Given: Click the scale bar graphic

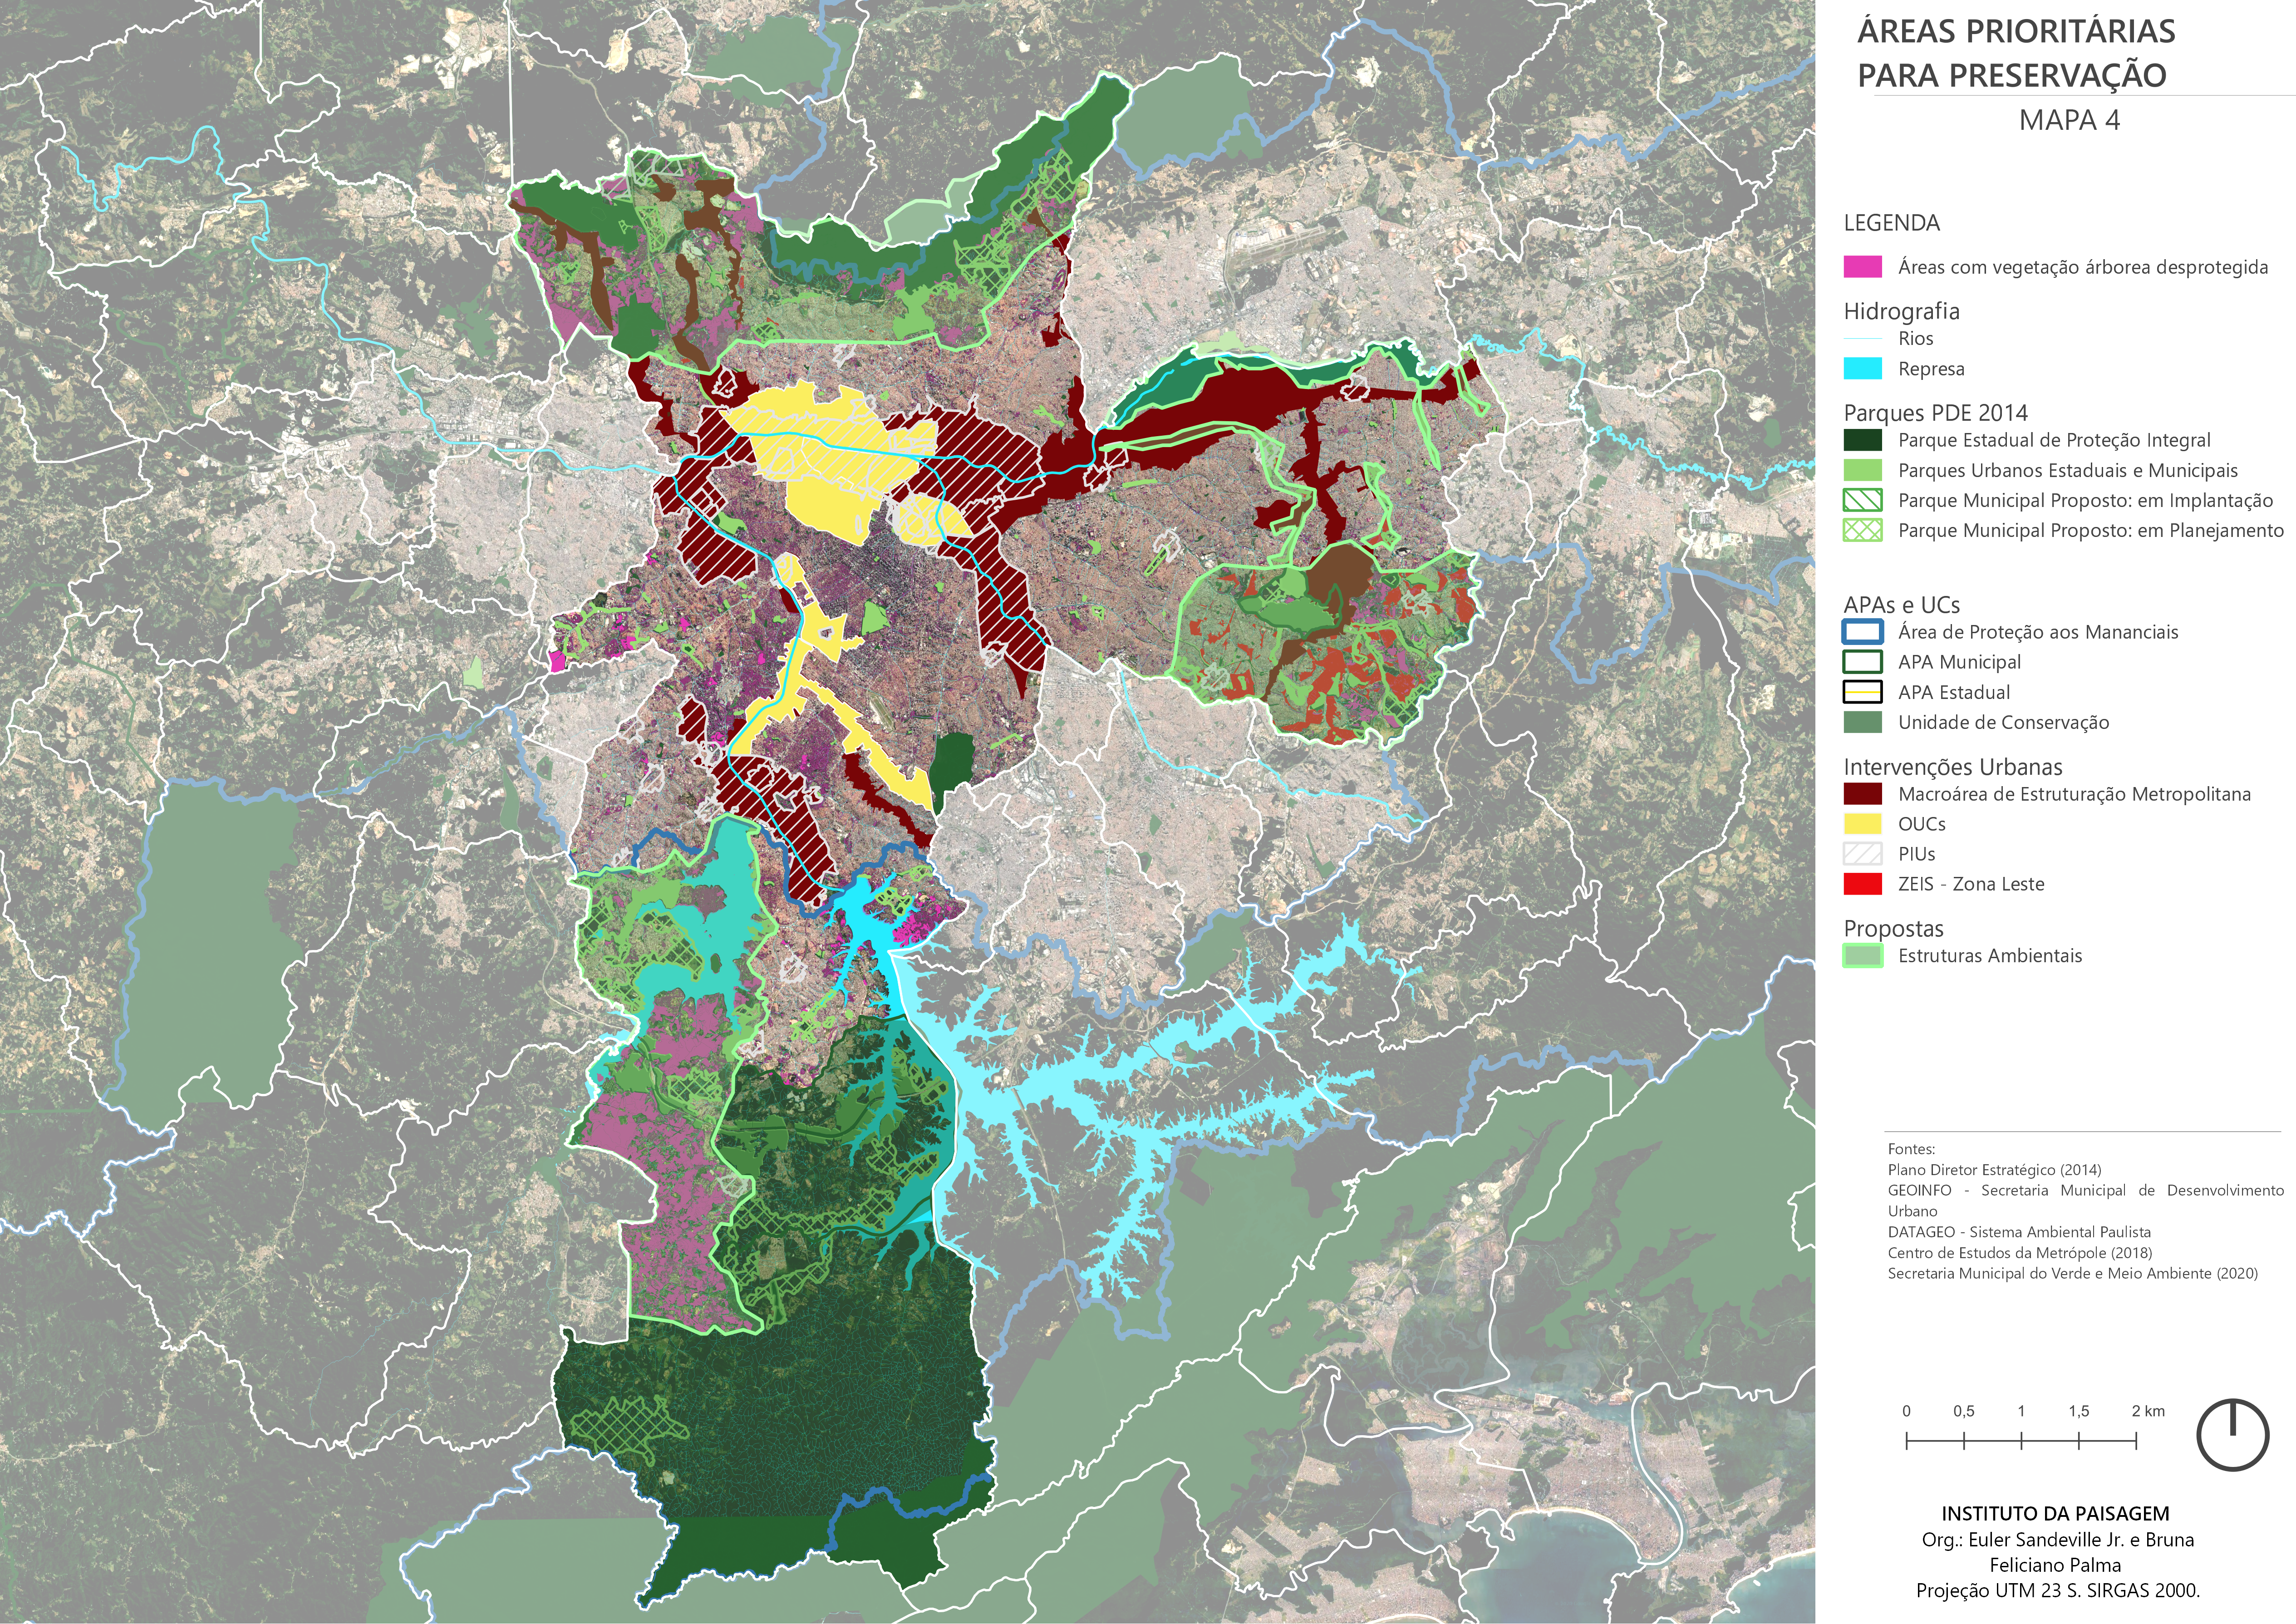Looking at the screenshot, I should 2021,1441.
